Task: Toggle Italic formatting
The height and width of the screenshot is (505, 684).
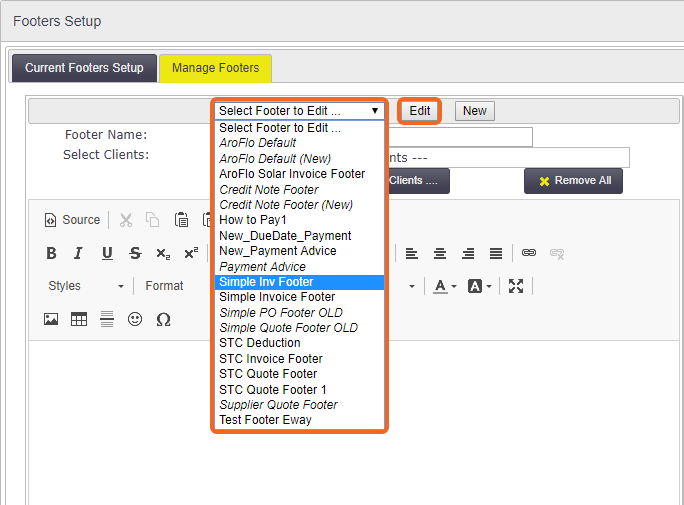Action: pyautogui.click(x=79, y=253)
